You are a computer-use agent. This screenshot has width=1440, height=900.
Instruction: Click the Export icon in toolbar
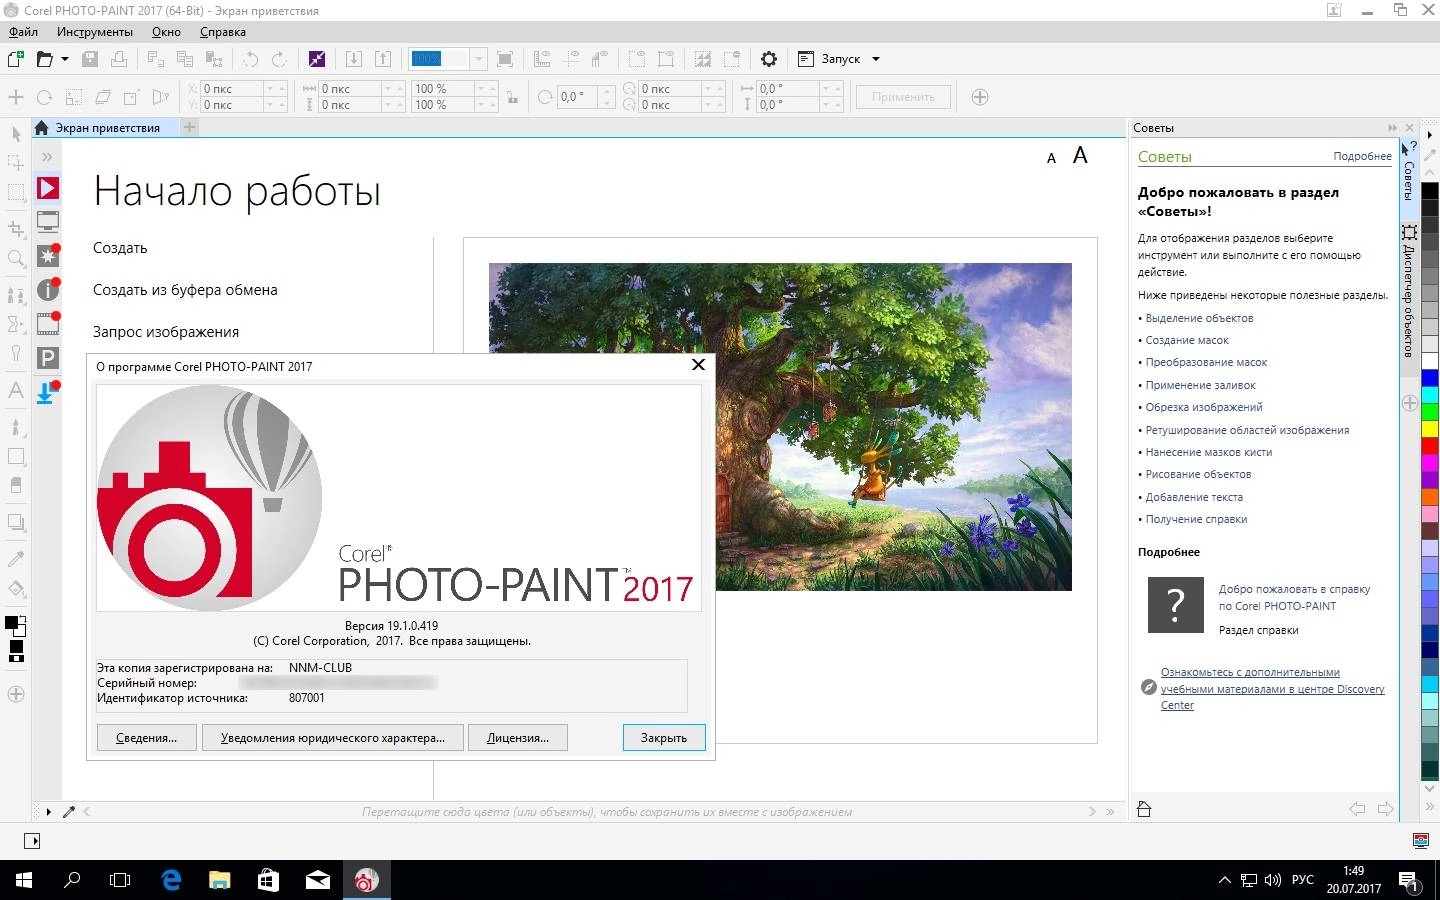382,59
